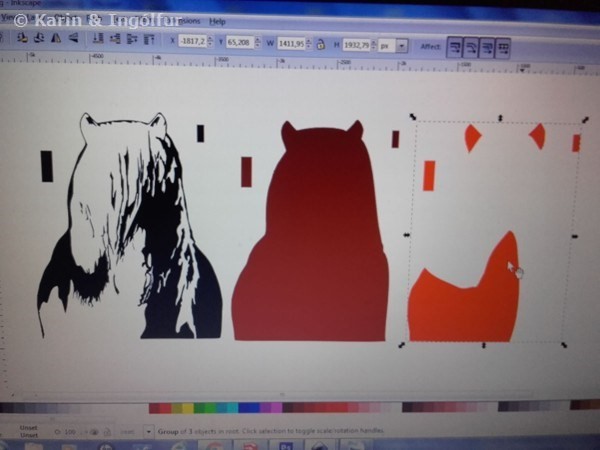Pick the cyan palette swatch
Image resolution: width=600 pixels, height=450 pixels.
pyautogui.click(x=232, y=408)
